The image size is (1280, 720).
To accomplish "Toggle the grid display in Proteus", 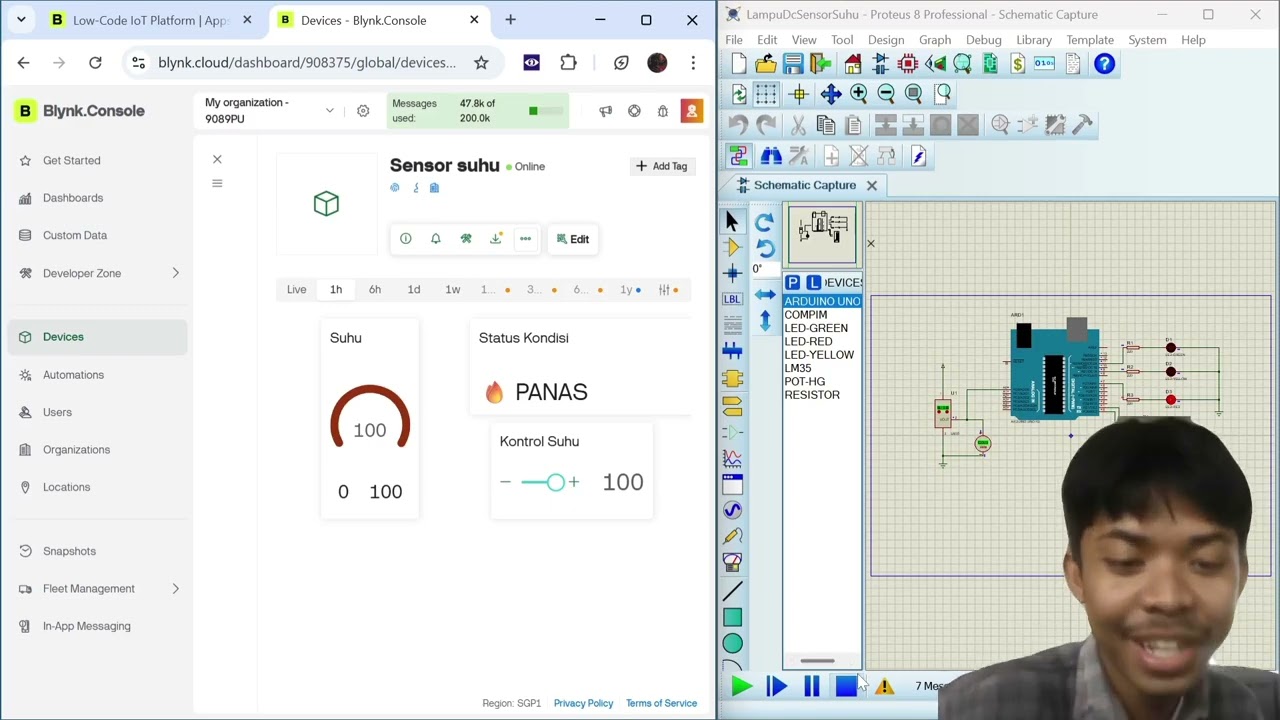I will click(x=766, y=94).
